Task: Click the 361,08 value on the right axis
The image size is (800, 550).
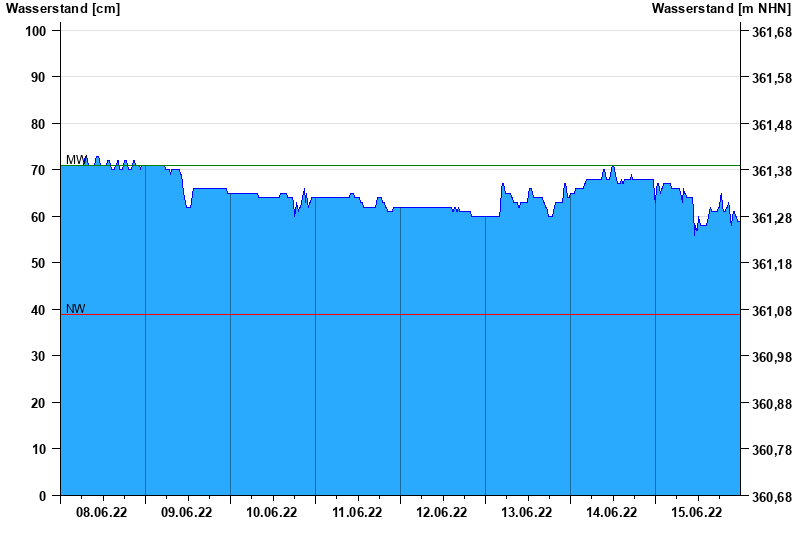Action: pyautogui.click(x=772, y=311)
